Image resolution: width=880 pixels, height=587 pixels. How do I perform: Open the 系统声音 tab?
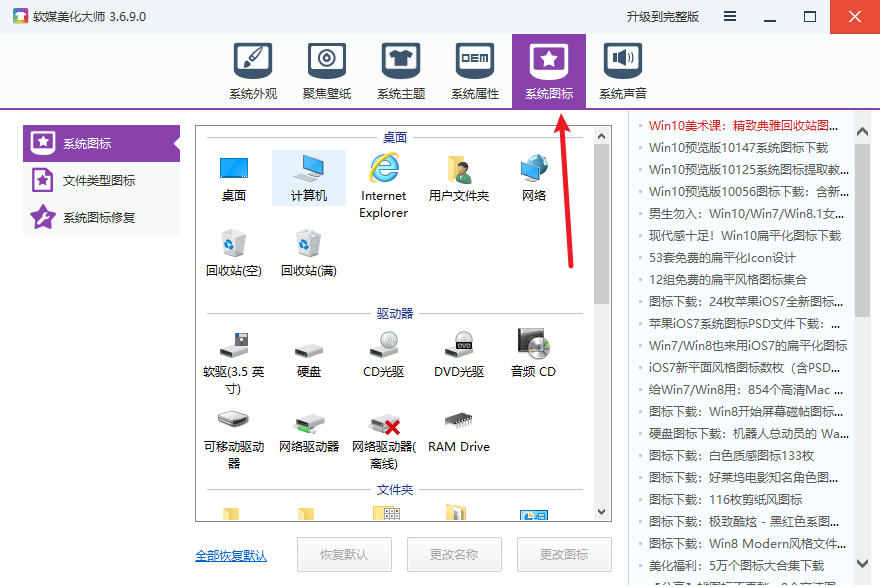coord(623,72)
